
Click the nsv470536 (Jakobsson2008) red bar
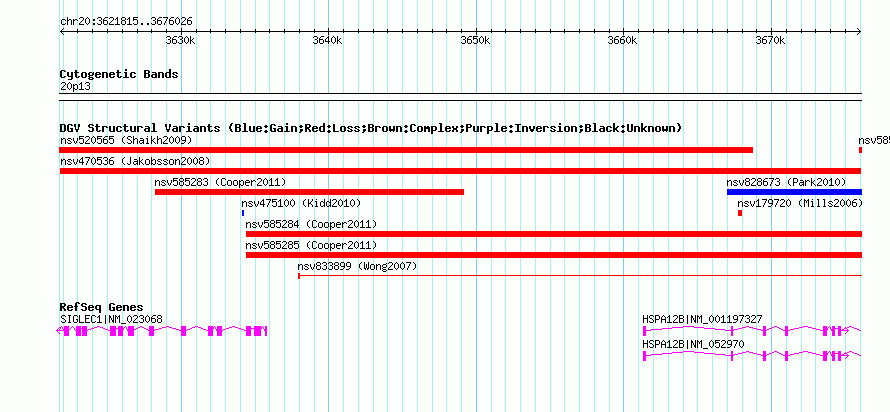[x=460, y=171]
